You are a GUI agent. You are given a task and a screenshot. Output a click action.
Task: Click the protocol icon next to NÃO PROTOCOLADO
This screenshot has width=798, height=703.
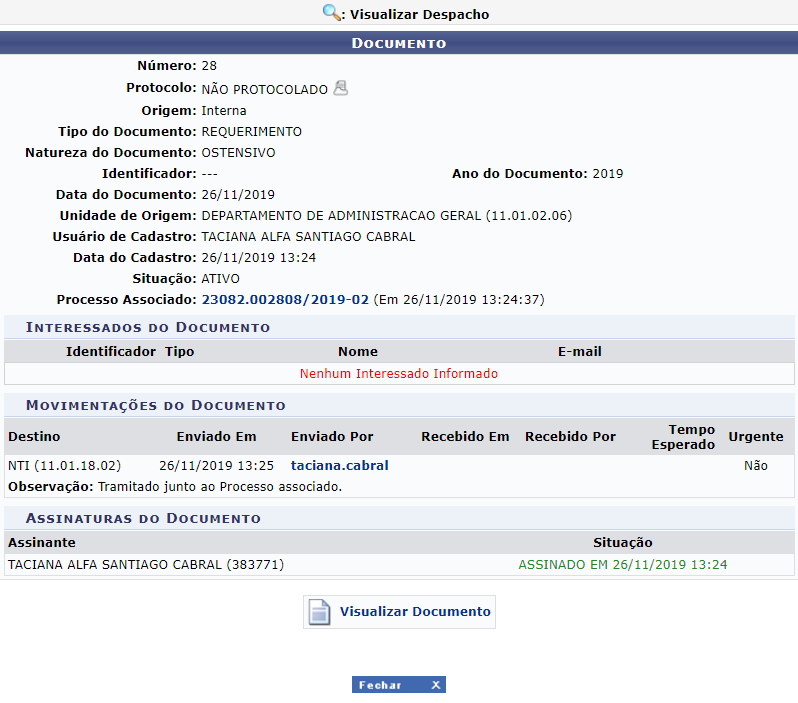pos(340,88)
